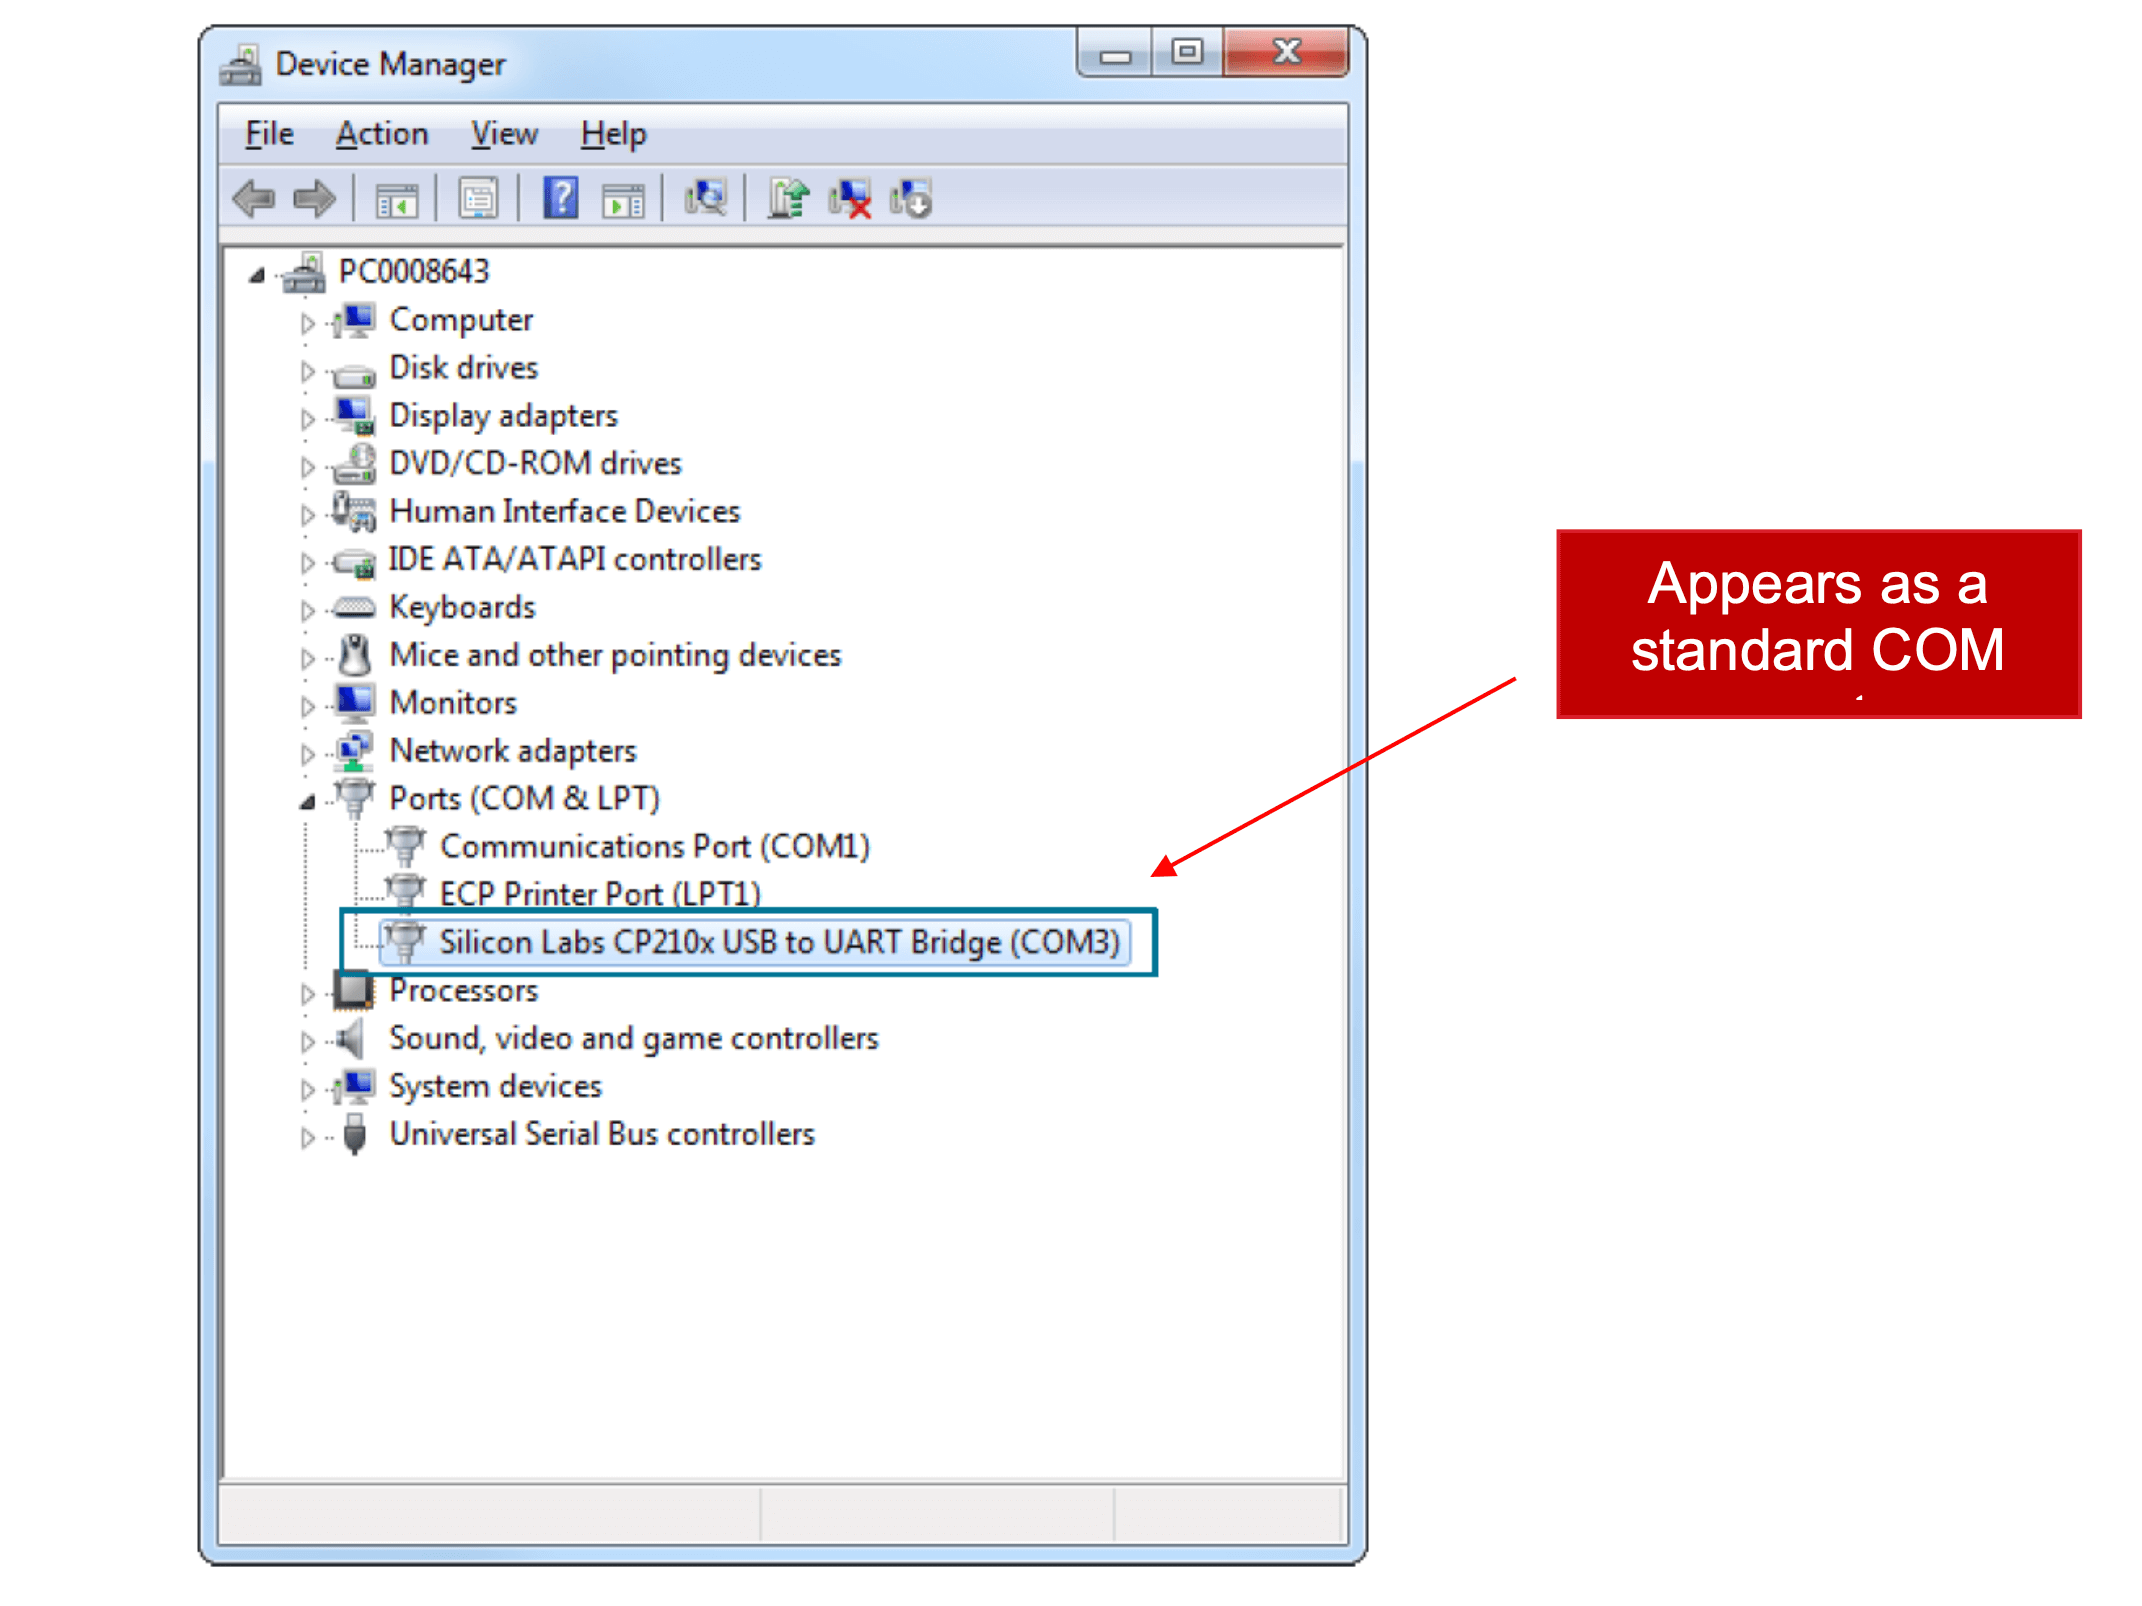The width and height of the screenshot is (2142, 1606).
Task: Open Properties using the properties toolbar icon
Action: click(x=481, y=199)
